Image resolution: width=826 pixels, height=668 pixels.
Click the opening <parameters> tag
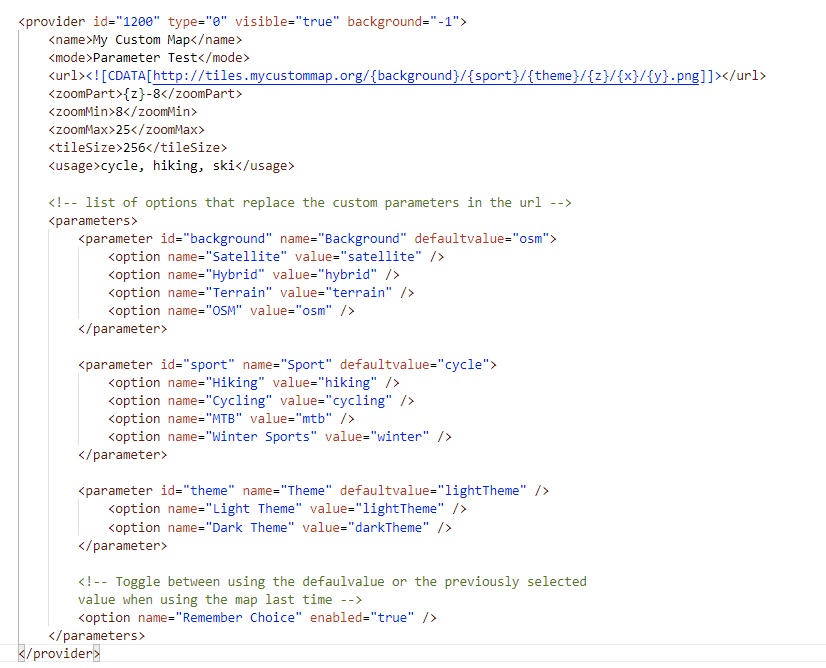coord(93,220)
